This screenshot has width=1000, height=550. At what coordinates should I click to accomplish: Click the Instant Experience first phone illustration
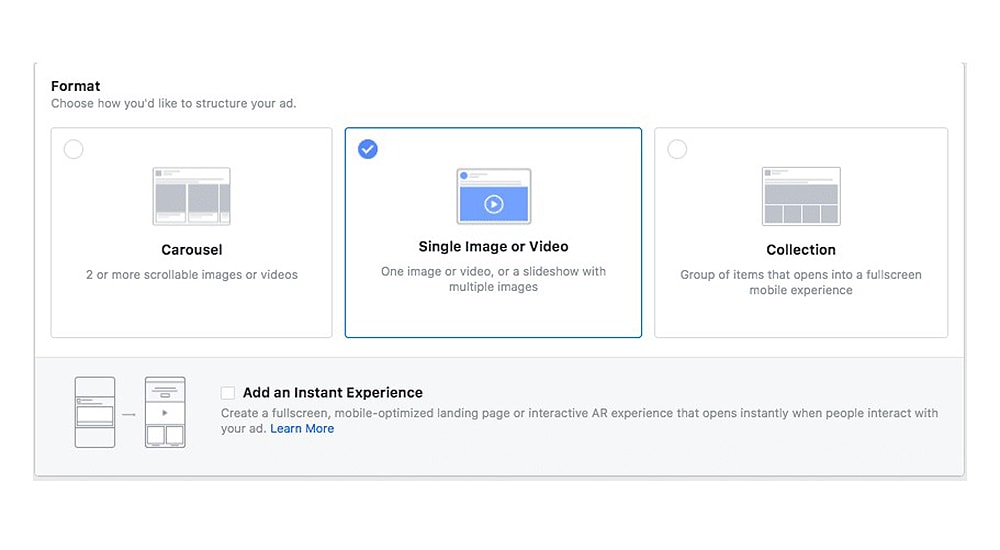tap(95, 412)
